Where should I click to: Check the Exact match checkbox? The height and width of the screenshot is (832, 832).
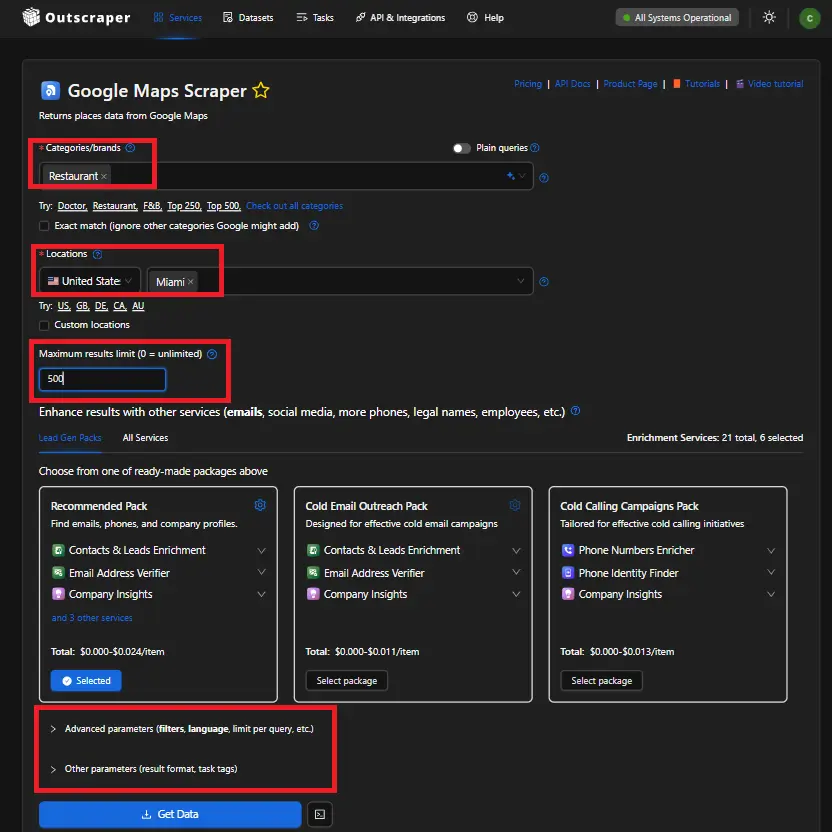point(44,226)
